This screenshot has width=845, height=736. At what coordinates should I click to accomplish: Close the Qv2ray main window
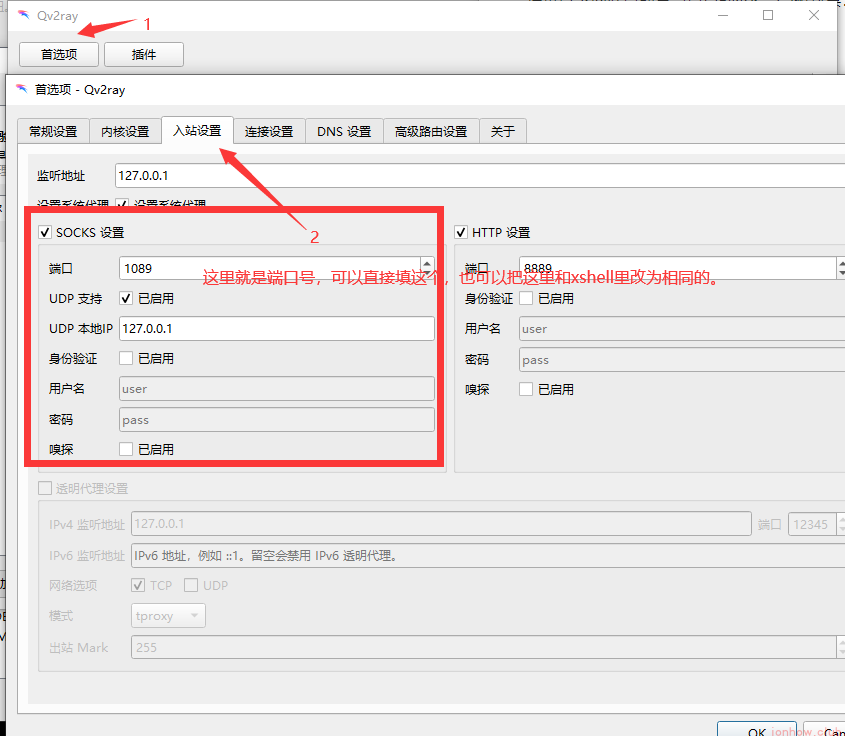click(814, 15)
